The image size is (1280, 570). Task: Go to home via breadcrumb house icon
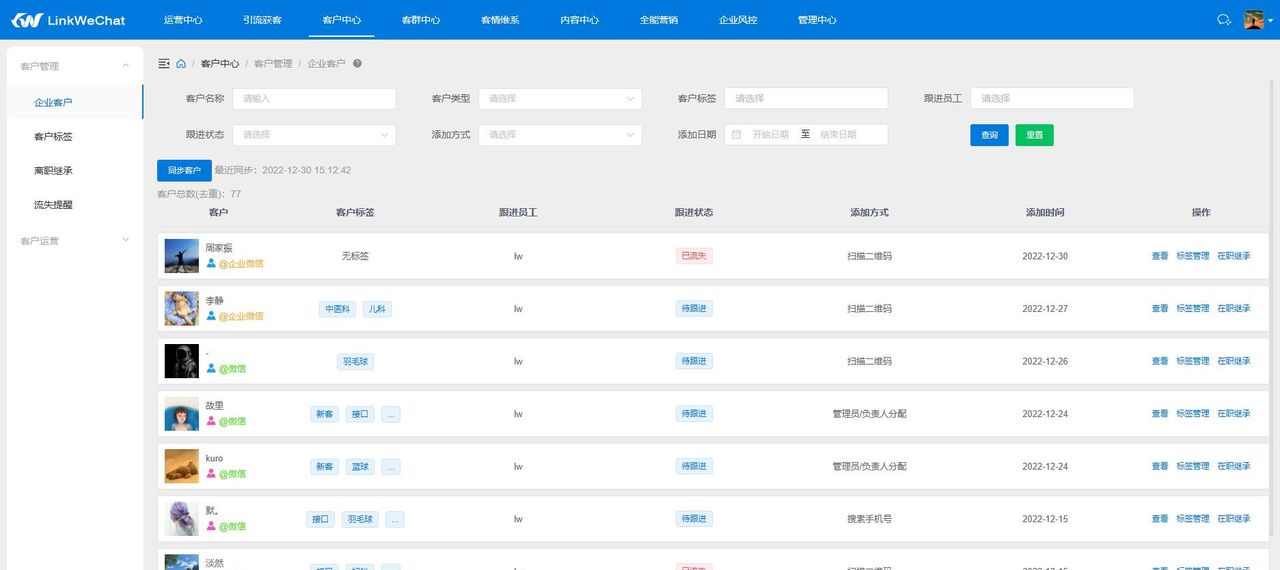click(181, 63)
